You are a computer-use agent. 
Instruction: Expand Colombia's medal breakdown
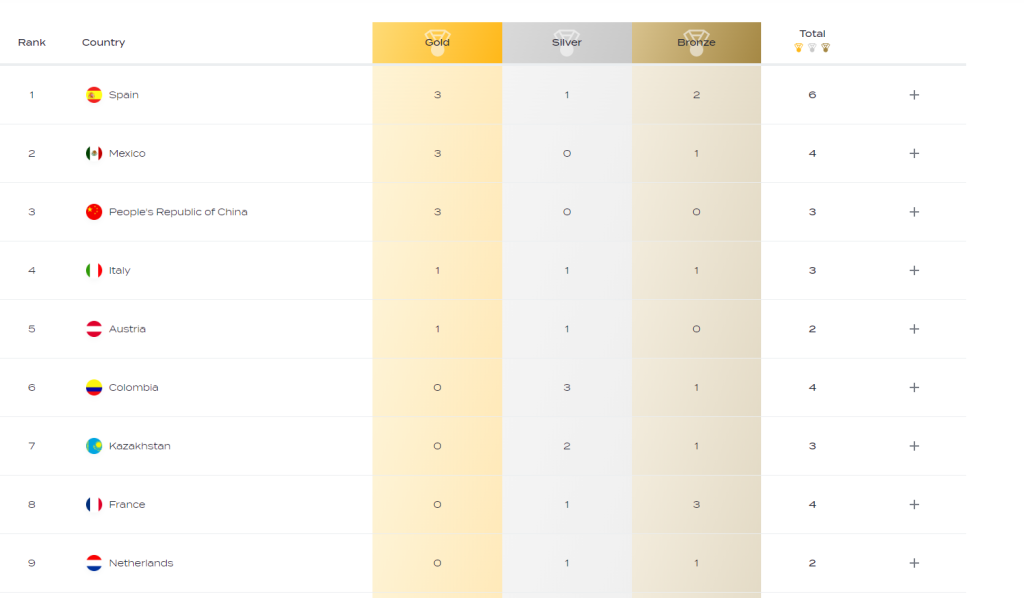click(914, 387)
